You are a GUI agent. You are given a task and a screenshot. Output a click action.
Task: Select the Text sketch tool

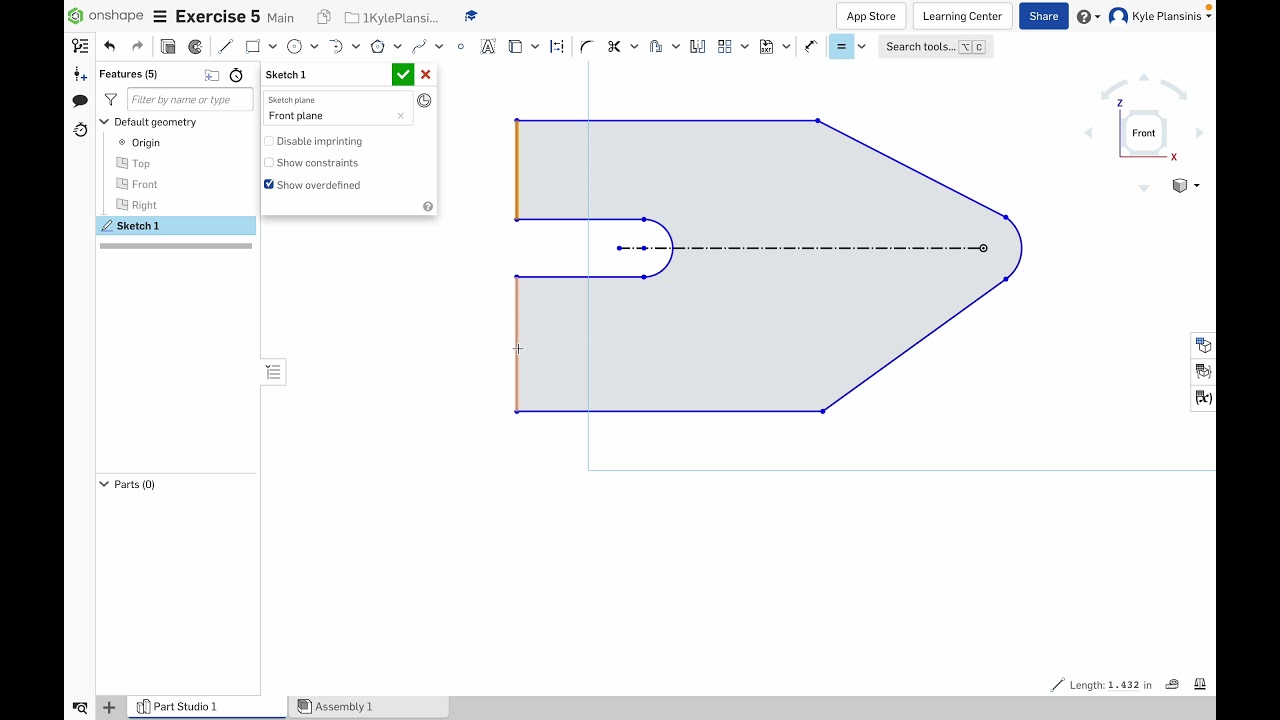pyautogui.click(x=488, y=47)
